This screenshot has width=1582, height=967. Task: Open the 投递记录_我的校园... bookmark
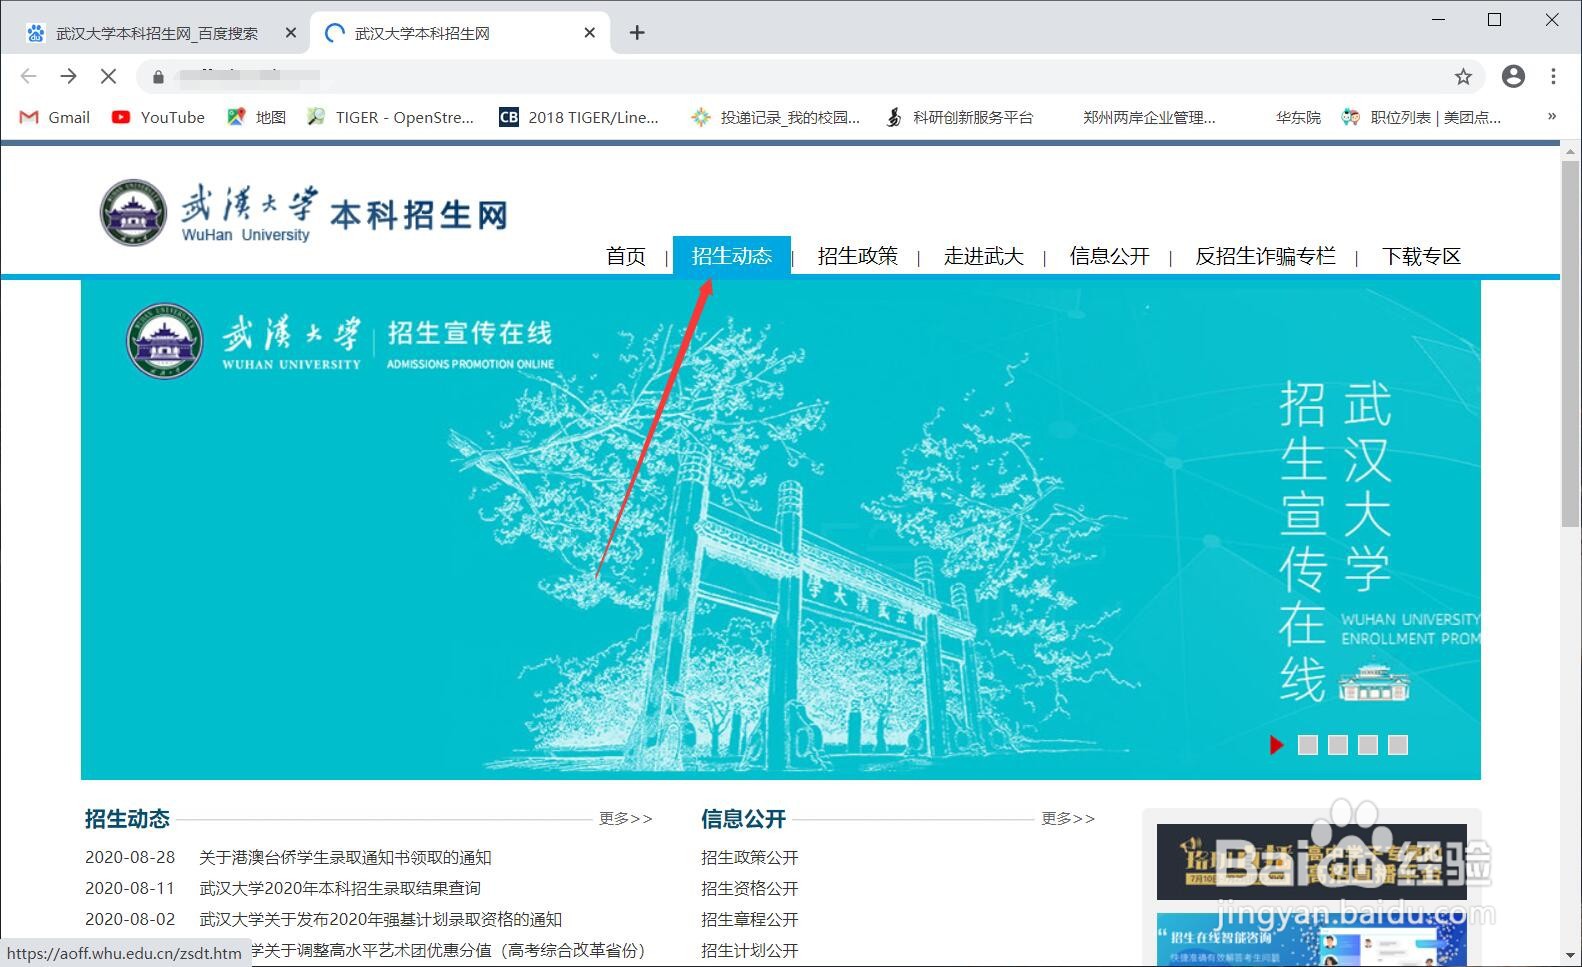tap(775, 117)
